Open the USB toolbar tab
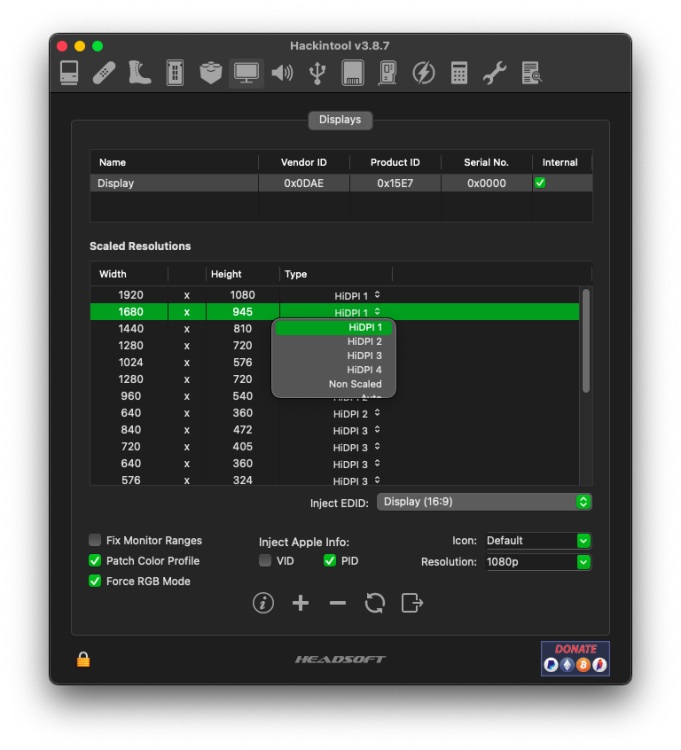Image resolution: width=681 pixels, height=750 pixels. (x=317, y=73)
